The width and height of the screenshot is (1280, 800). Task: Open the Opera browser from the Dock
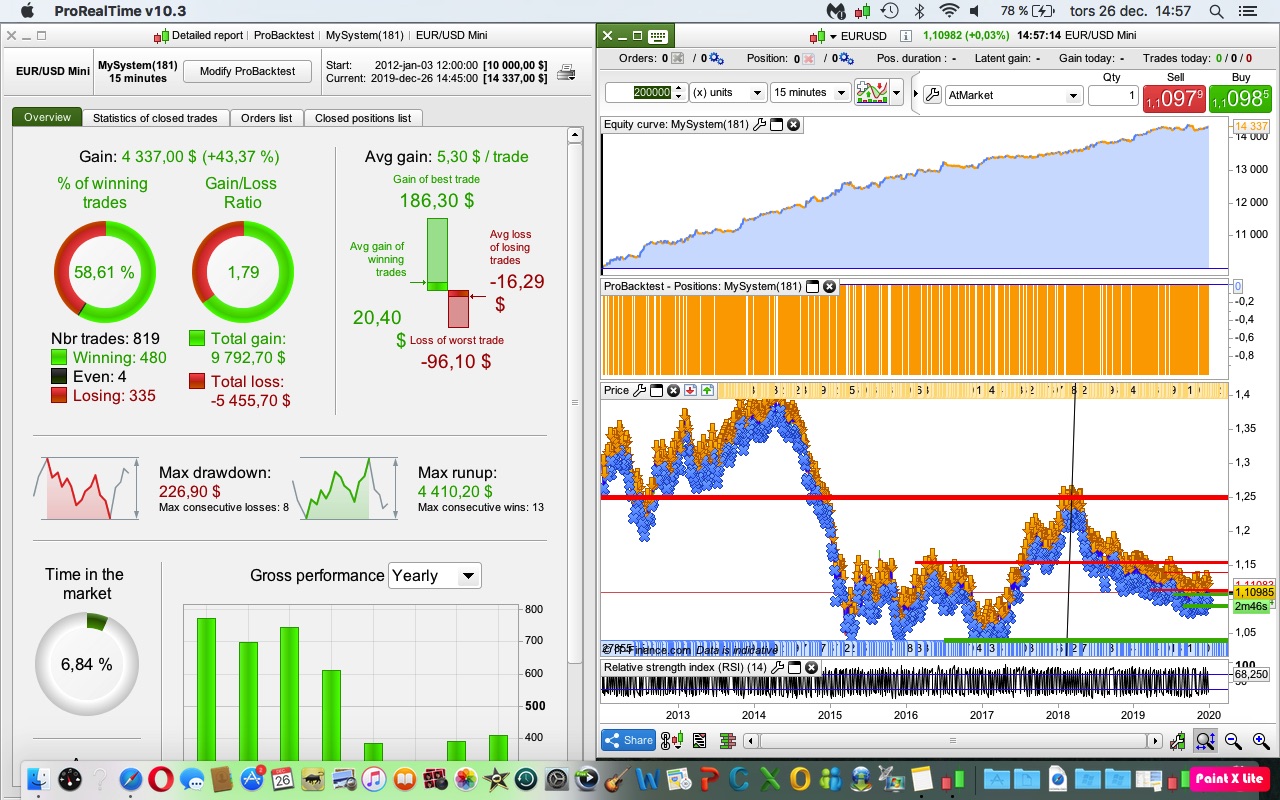(161, 778)
